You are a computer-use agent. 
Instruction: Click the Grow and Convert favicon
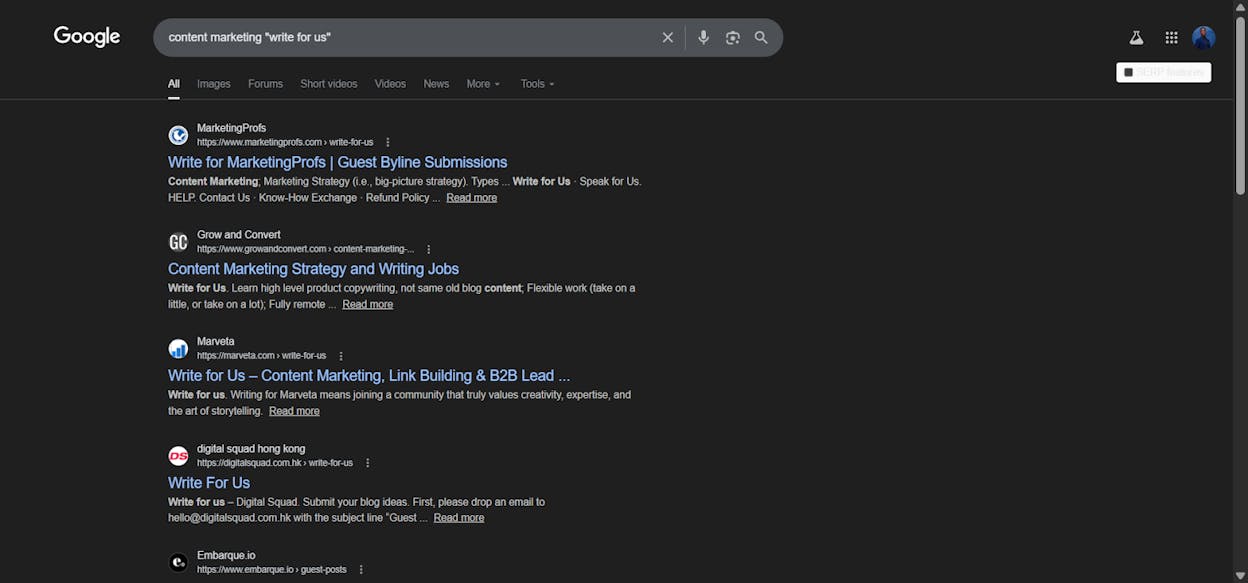[178, 242]
